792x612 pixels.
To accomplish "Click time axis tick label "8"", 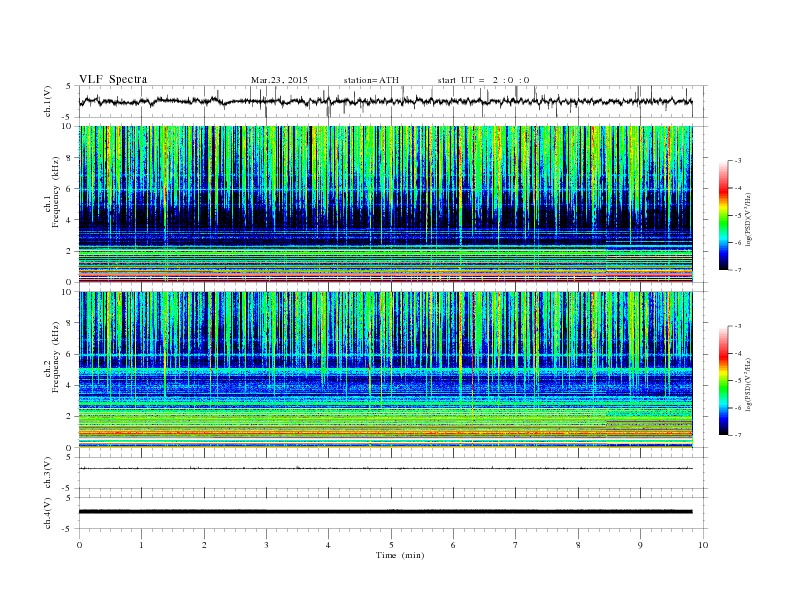I will [578, 545].
